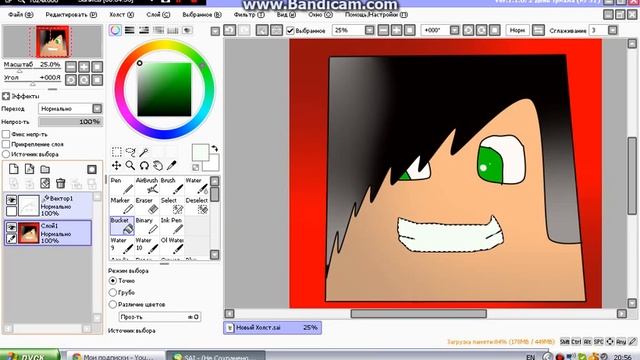Zoom out with the minus button under the navigator
The image size is (640, 360).
click(x=71, y=67)
